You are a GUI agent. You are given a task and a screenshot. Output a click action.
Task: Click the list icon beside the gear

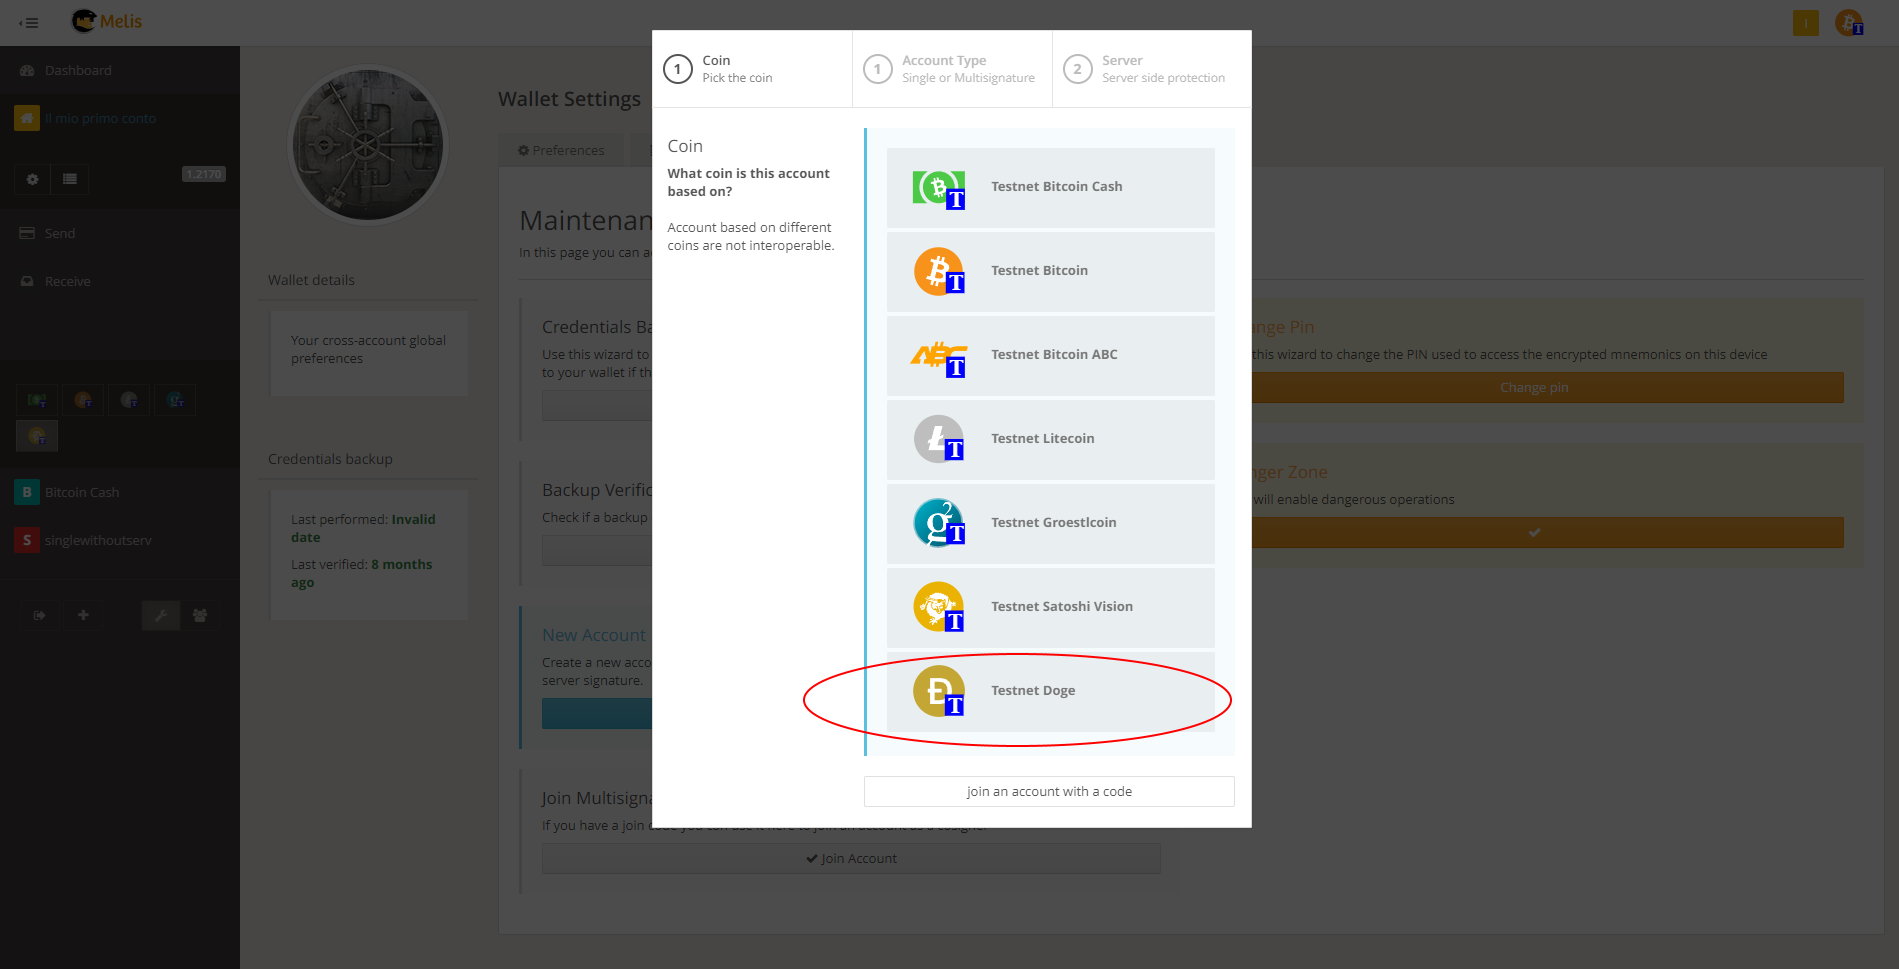coord(70,179)
